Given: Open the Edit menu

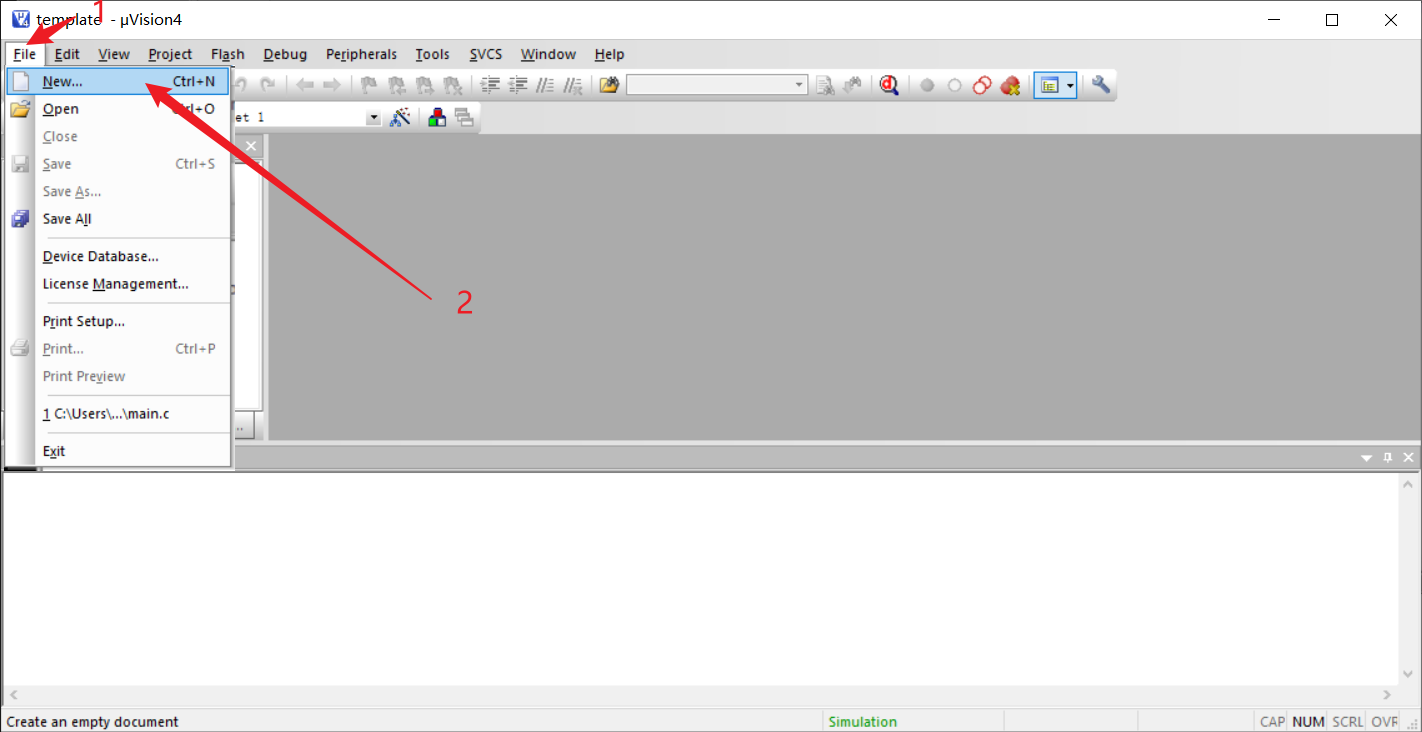Looking at the screenshot, I should pos(67,54).
